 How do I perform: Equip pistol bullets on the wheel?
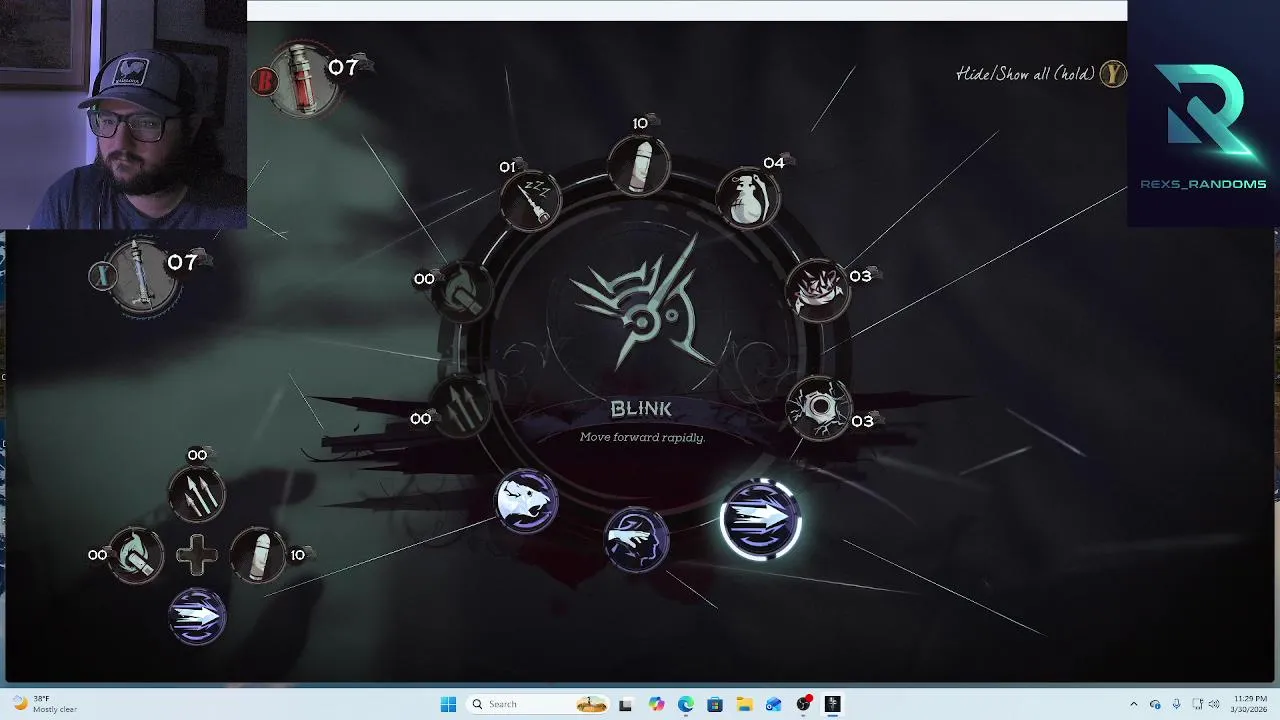(639, 166)
